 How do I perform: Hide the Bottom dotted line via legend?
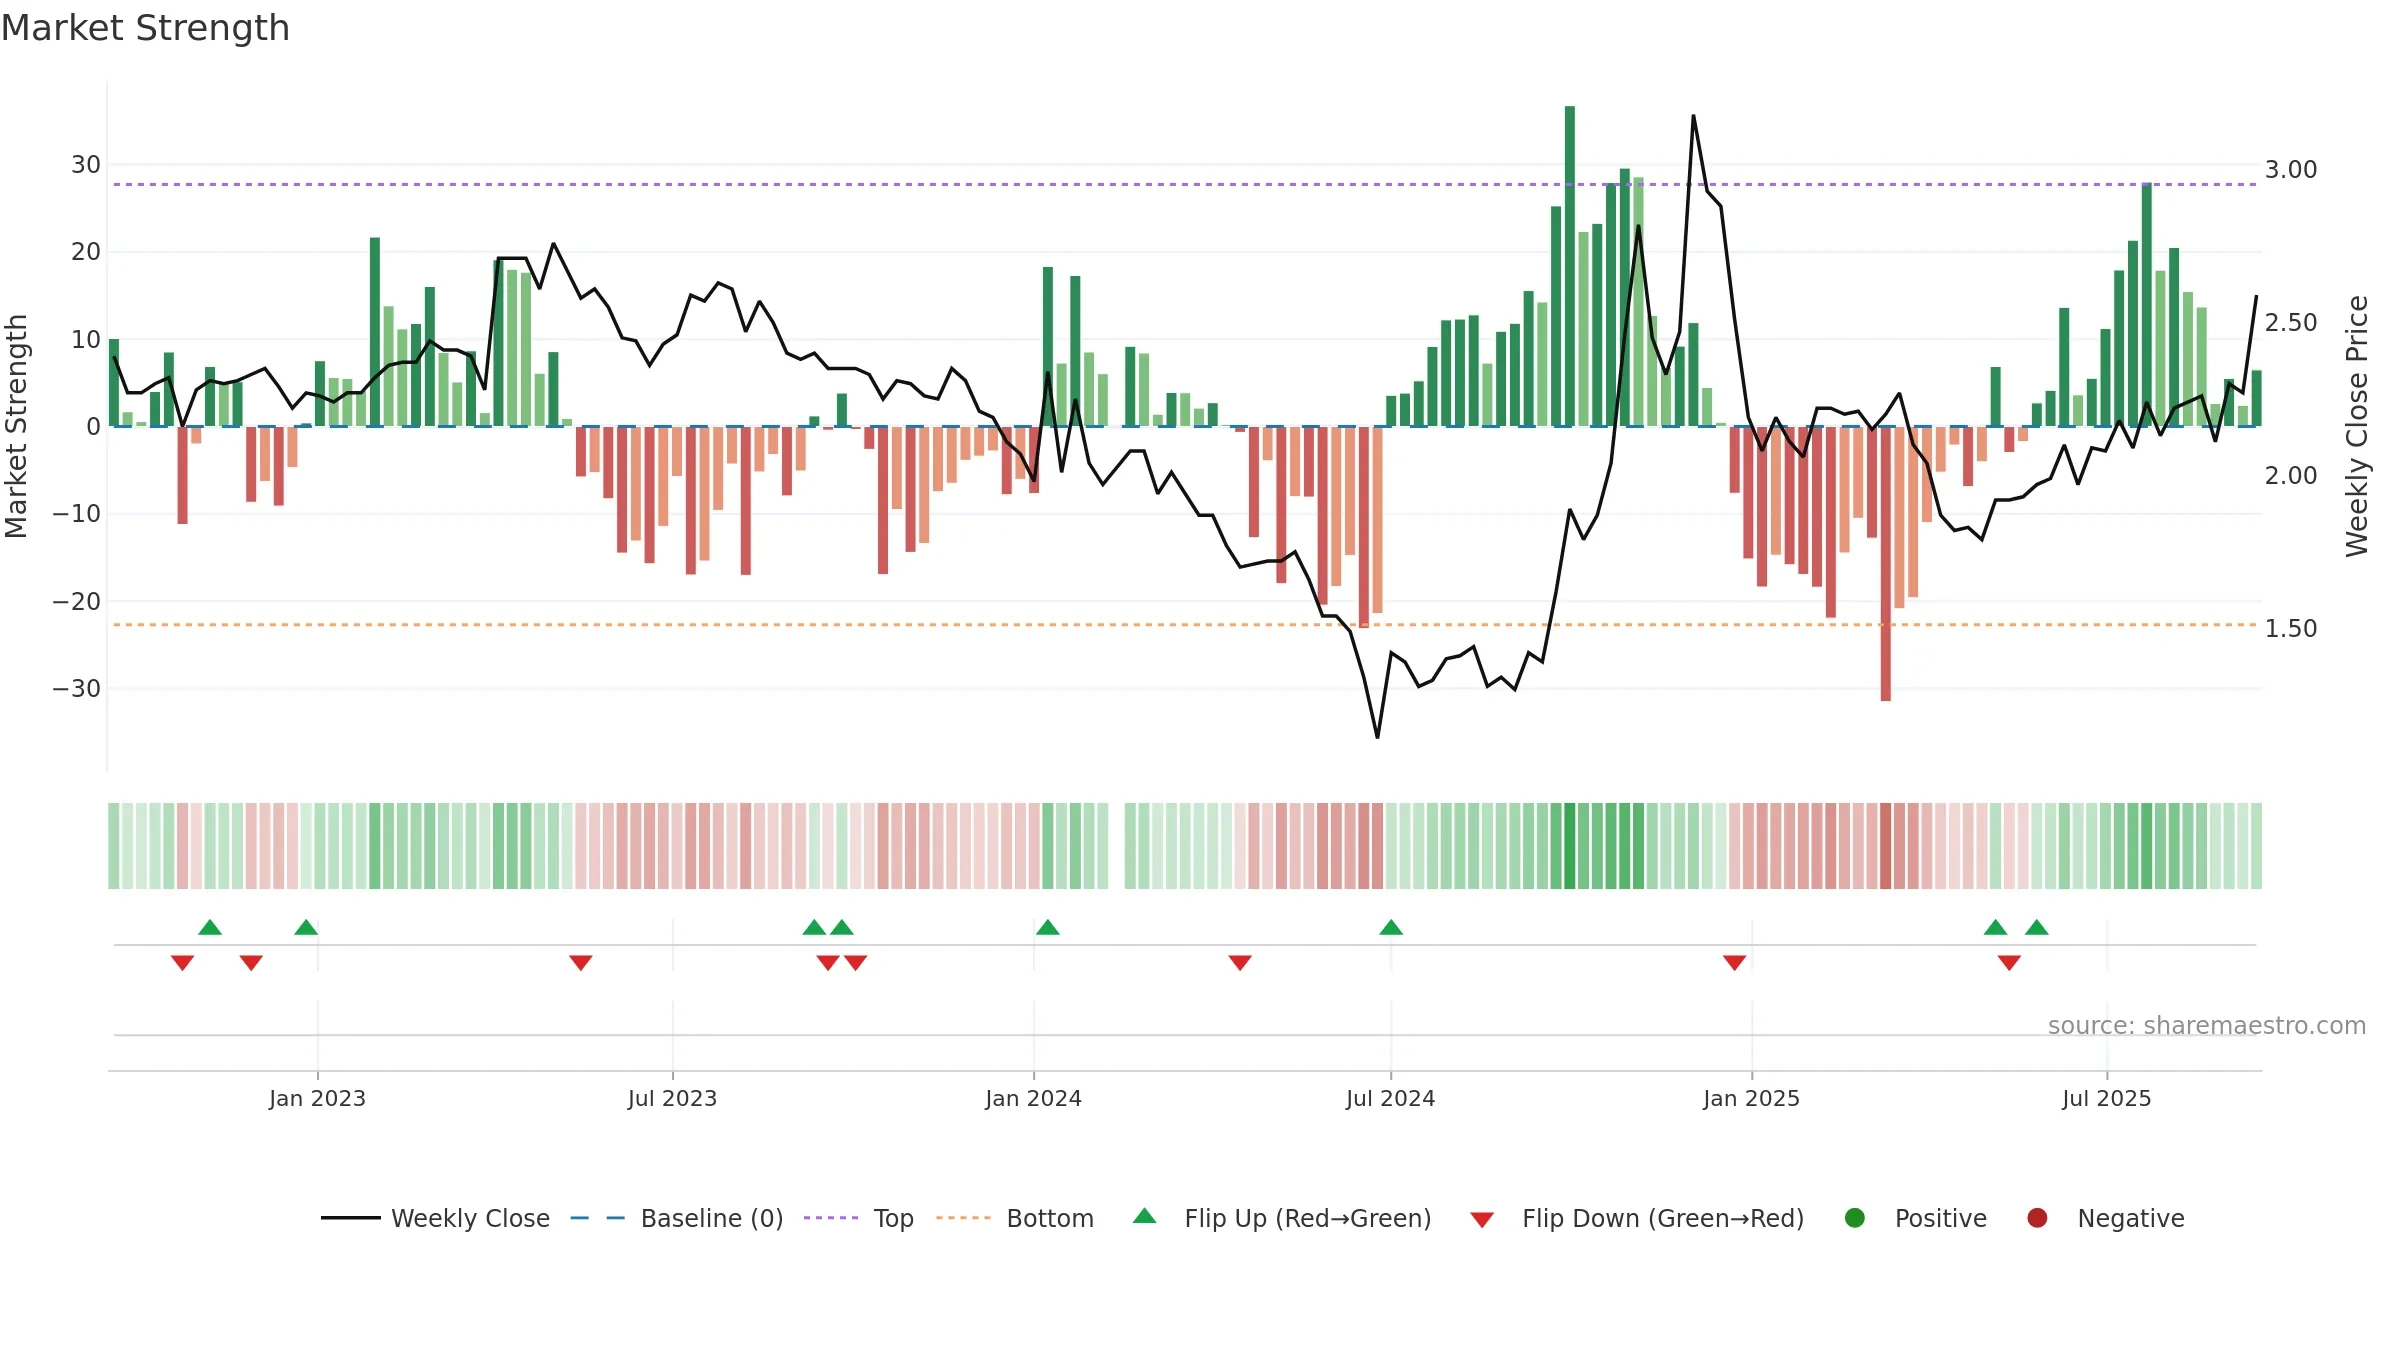click(1015, 1218)
